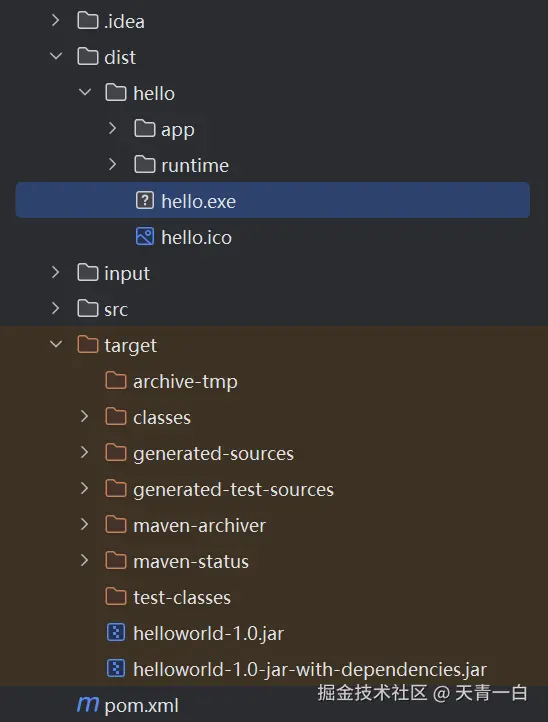This screenshot has width=548, height=722.
Task: Expand the generated-sources folder
Action: point(84,452)
